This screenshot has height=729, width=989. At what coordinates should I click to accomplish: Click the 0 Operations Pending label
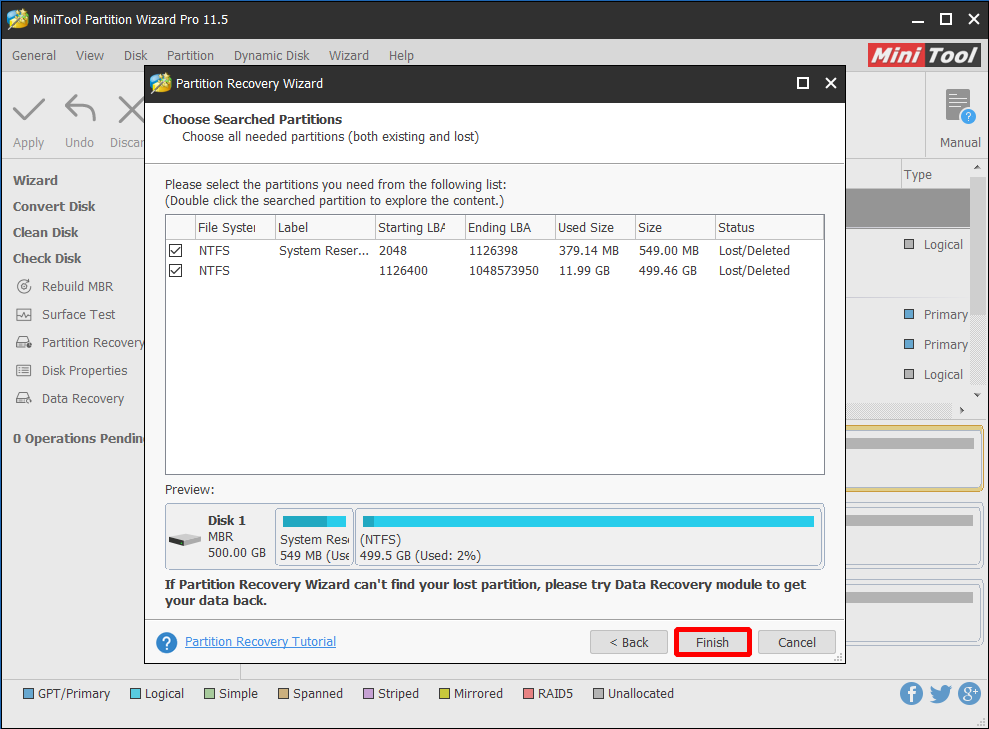(78, 438)
